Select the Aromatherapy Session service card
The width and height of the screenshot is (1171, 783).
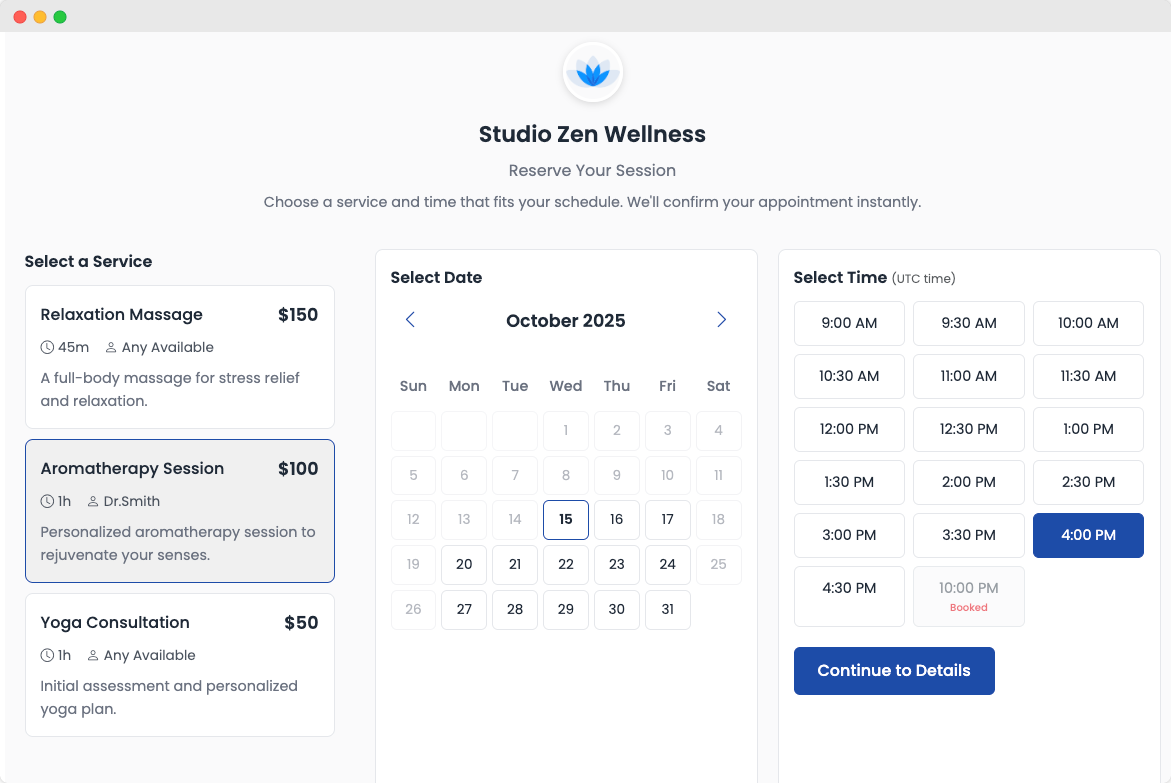click(x=179, y=511)
